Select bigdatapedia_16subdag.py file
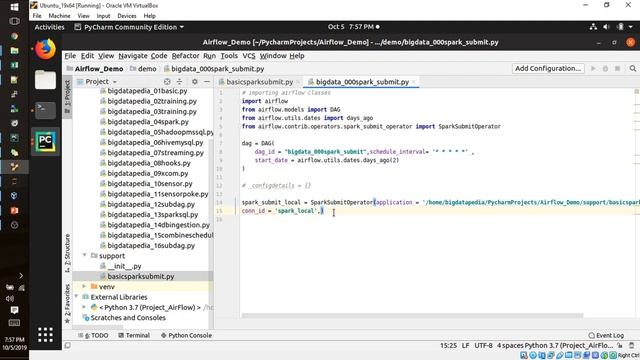The height and width of the screenshot is (360, 640). [x=151, y=246]
